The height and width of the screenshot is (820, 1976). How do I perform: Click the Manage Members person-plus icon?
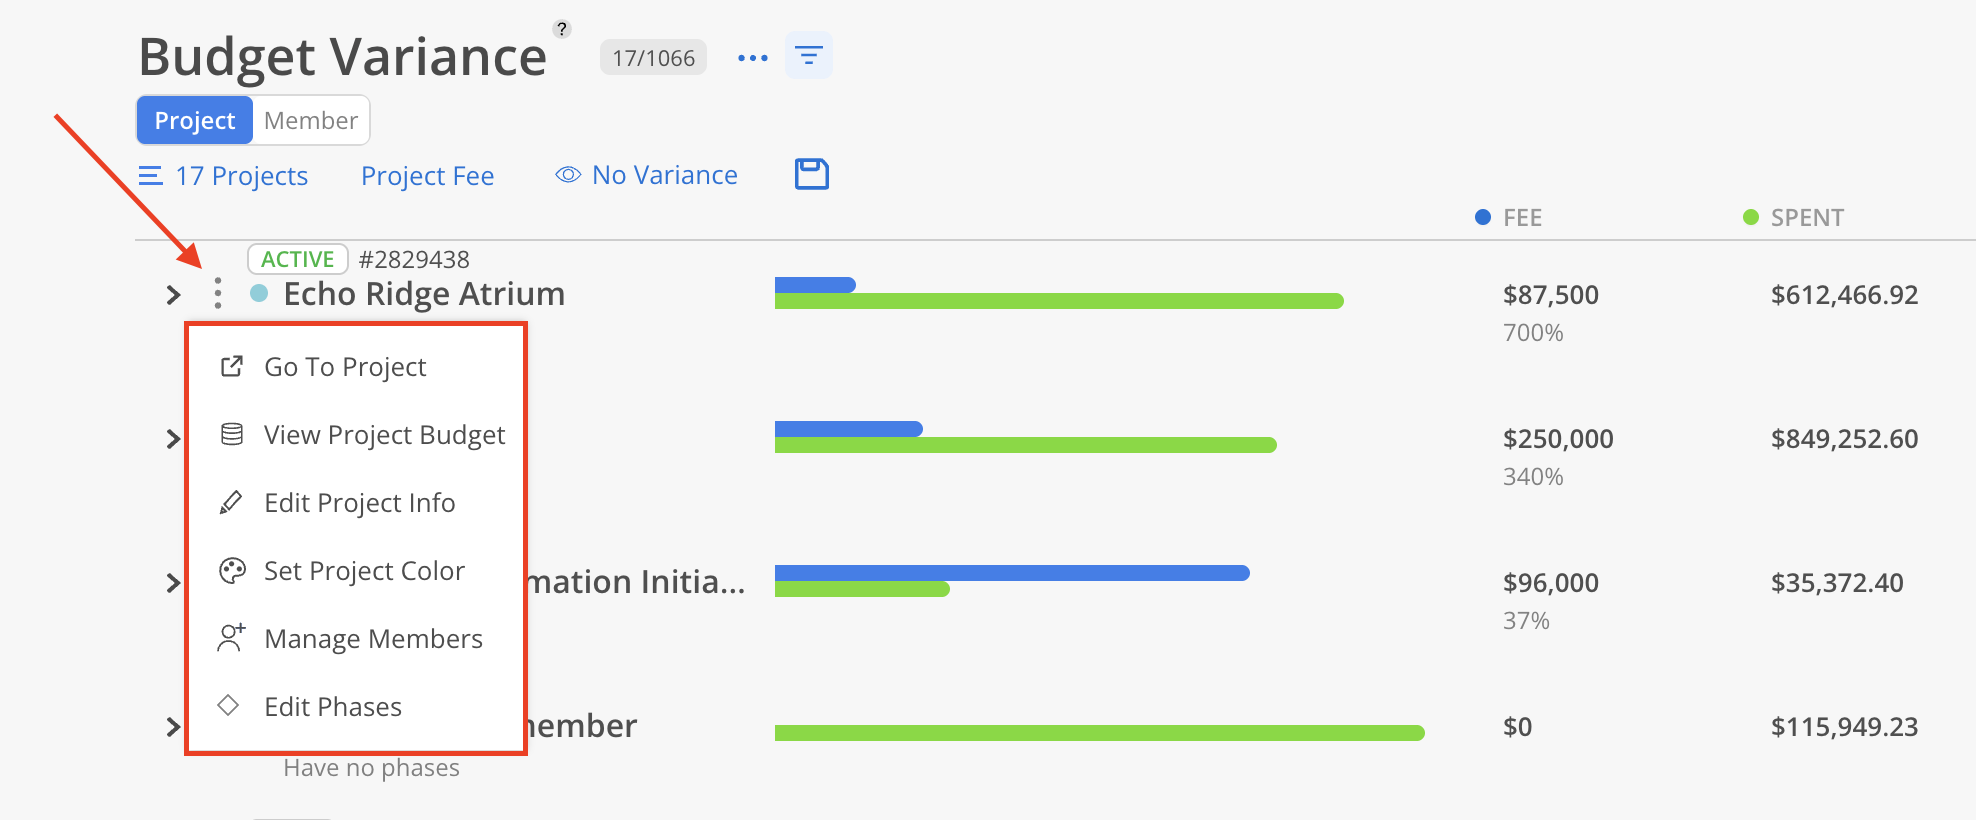(232, 638)
